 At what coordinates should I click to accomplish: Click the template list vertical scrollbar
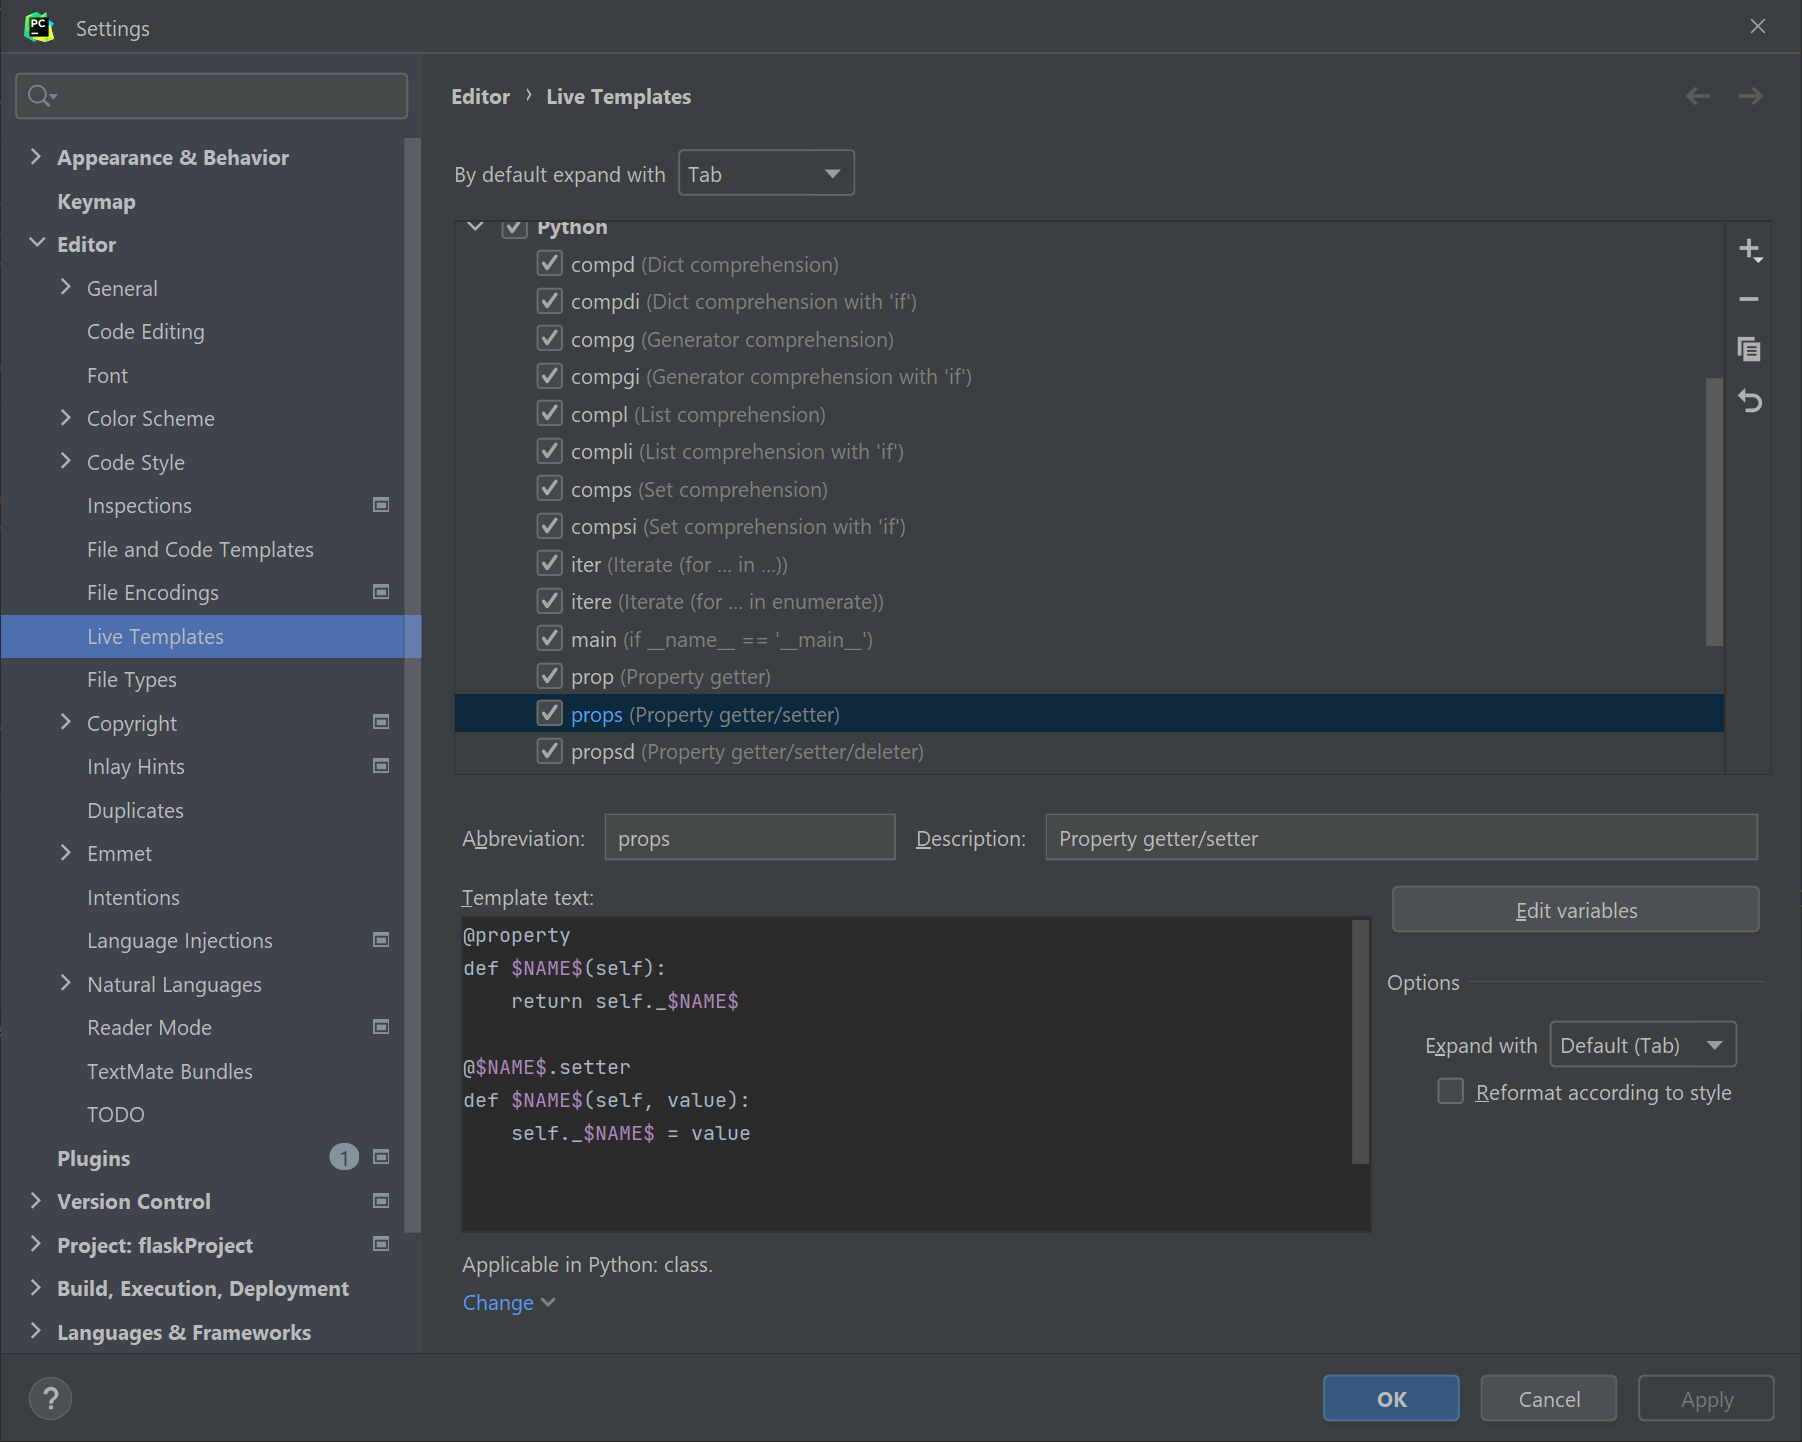click(1714, 511)
